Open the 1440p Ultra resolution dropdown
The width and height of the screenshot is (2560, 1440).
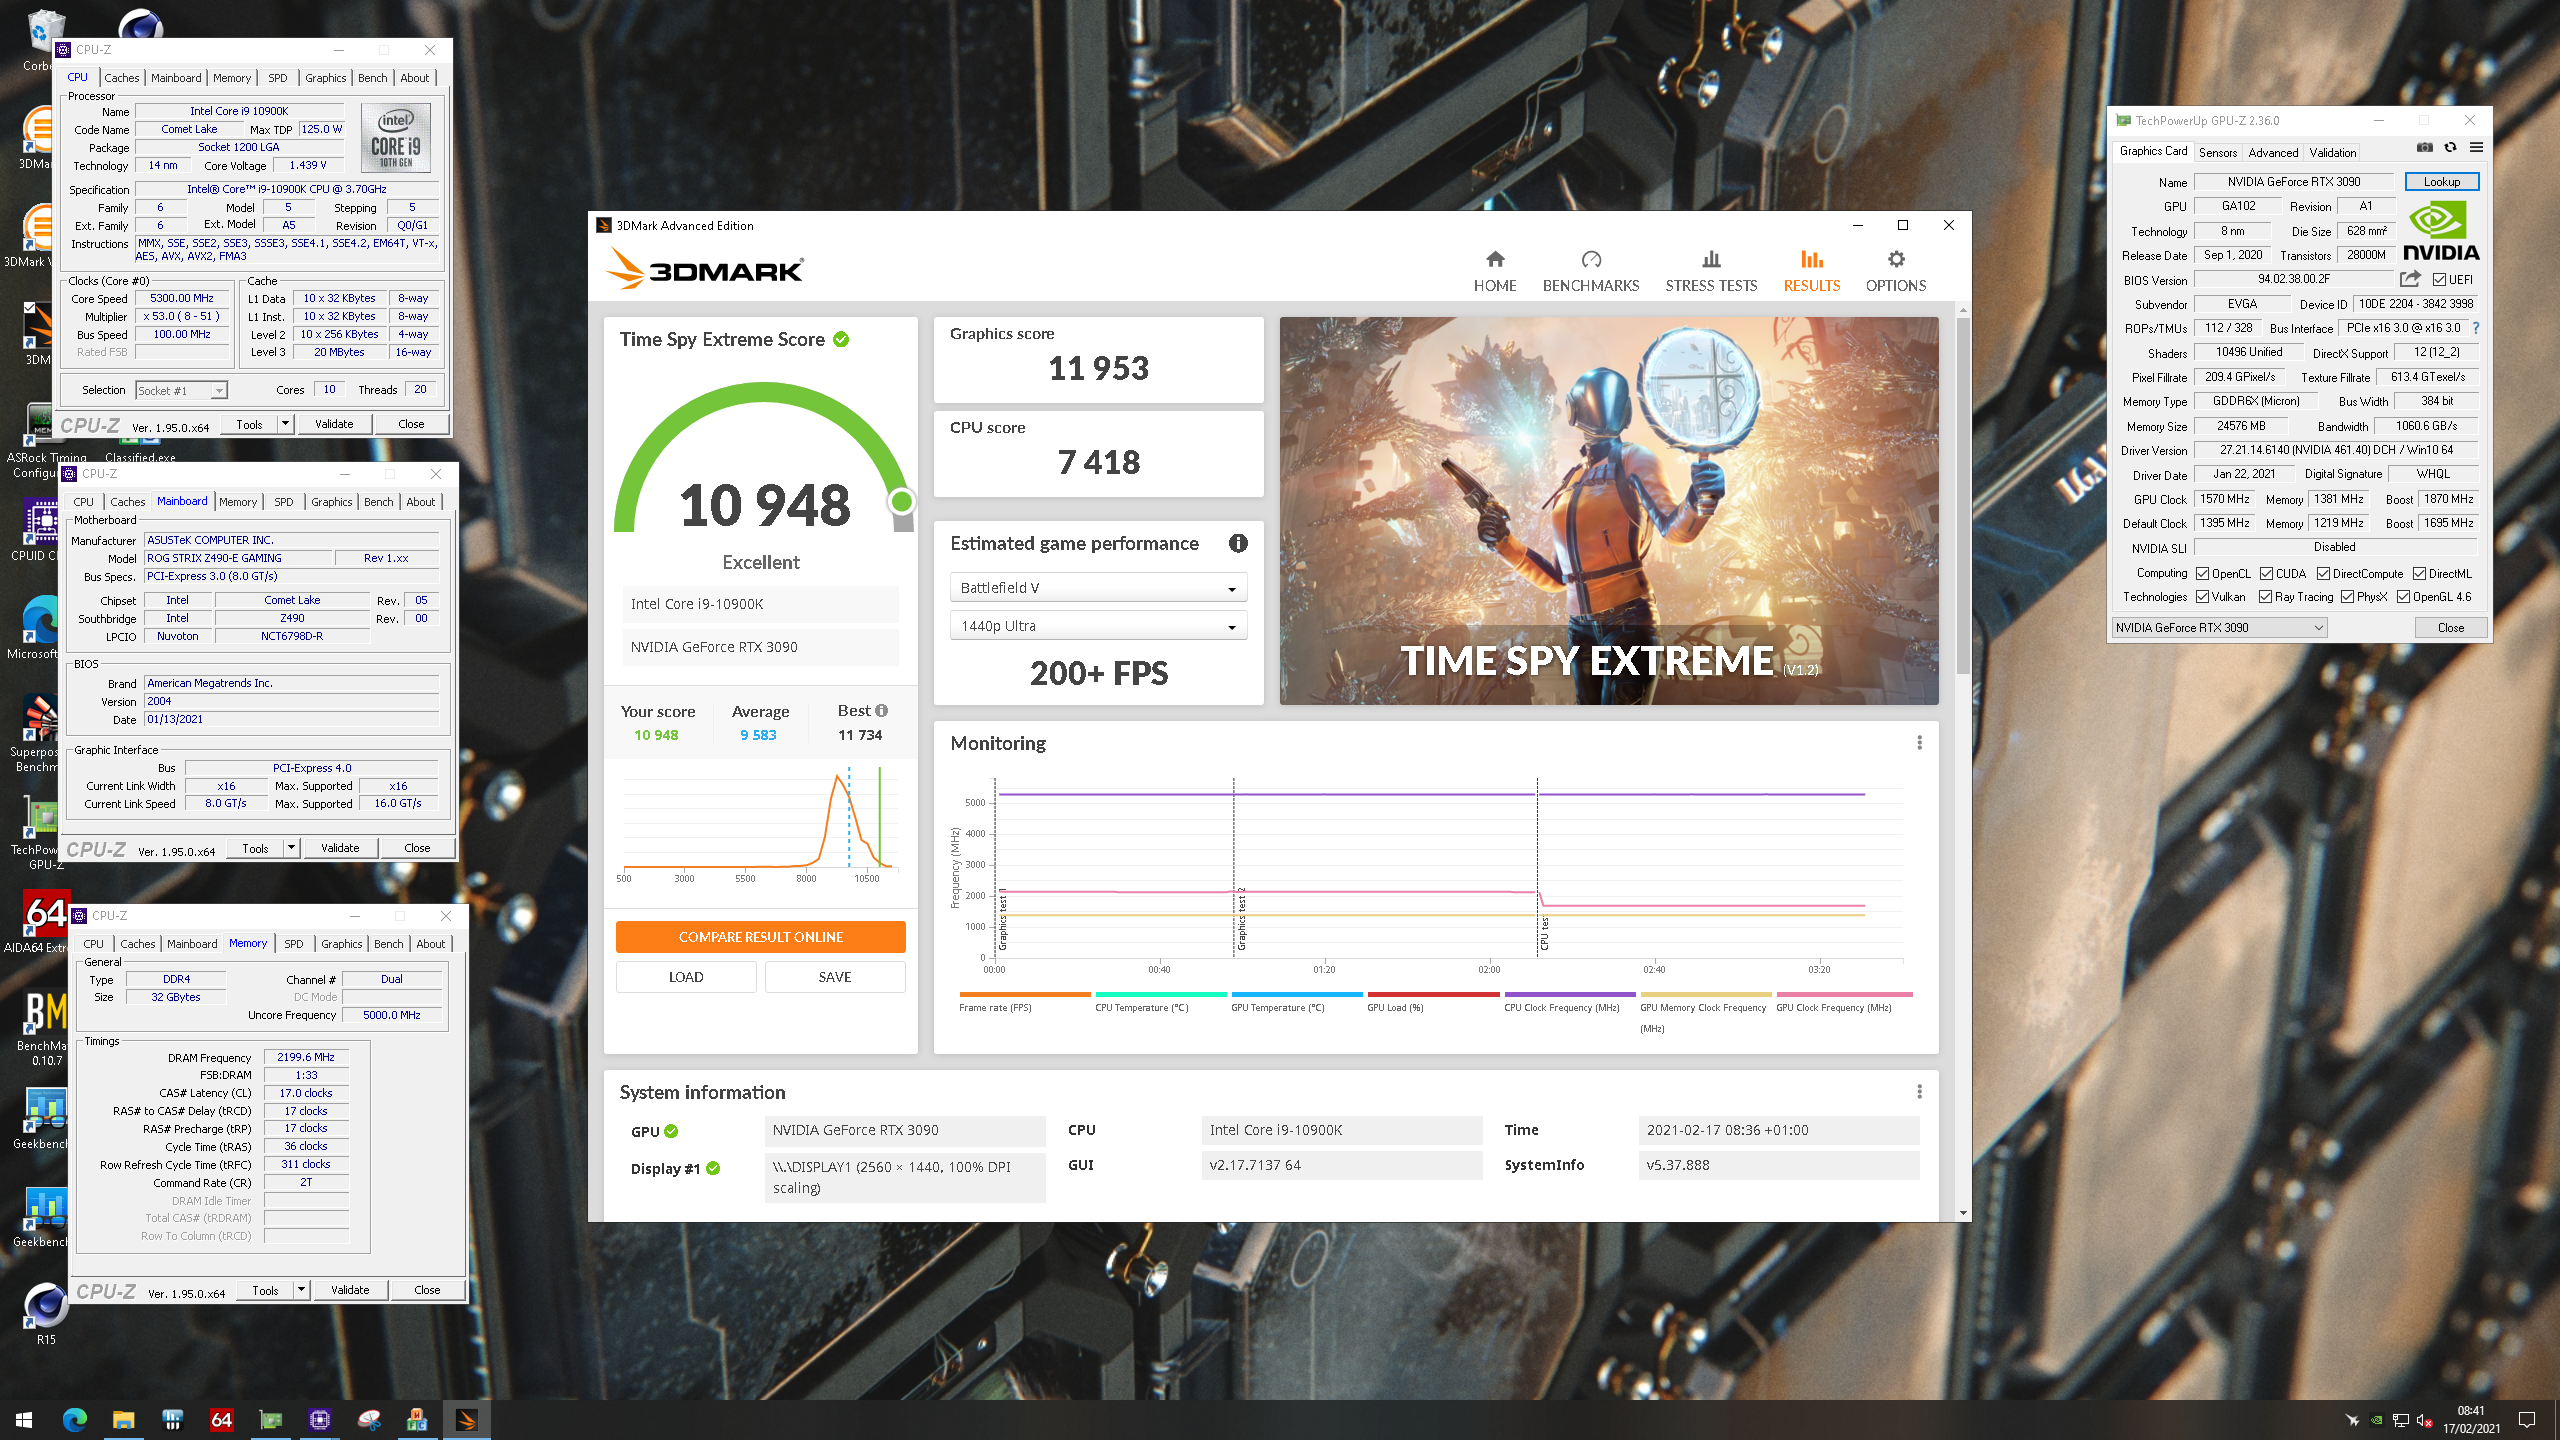pos(1098,626)
